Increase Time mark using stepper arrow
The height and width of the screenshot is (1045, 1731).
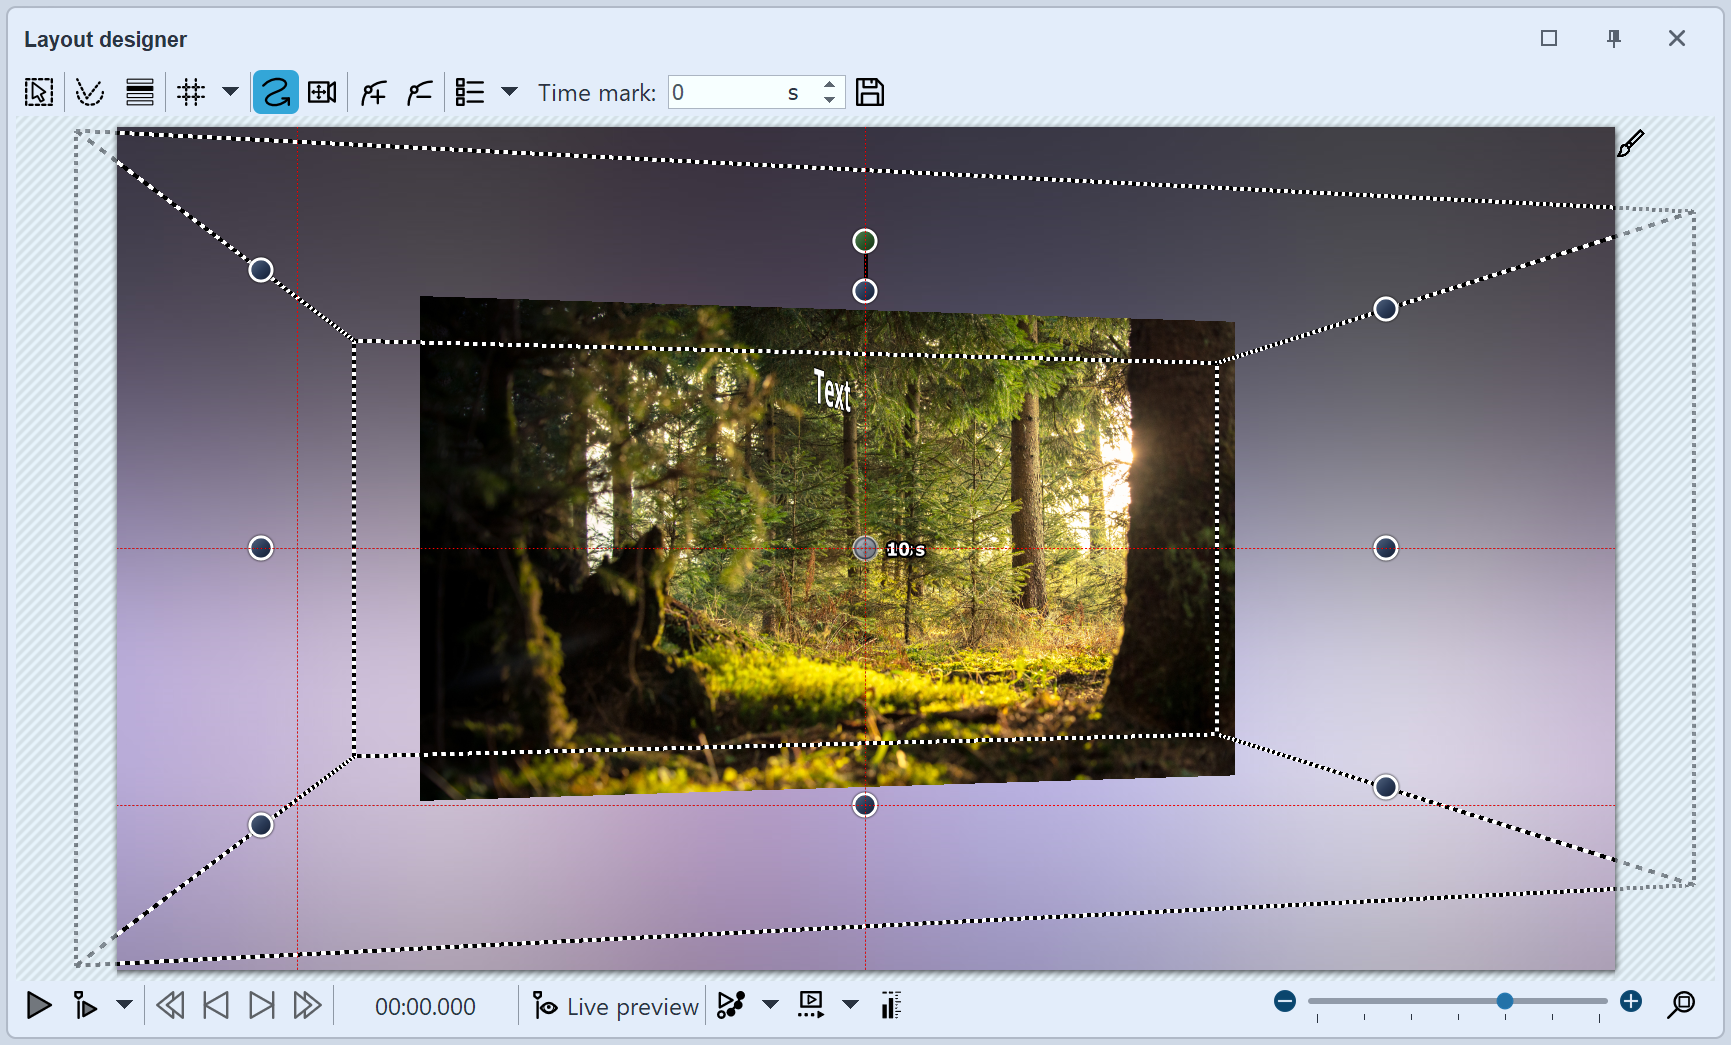pos(829,85)
